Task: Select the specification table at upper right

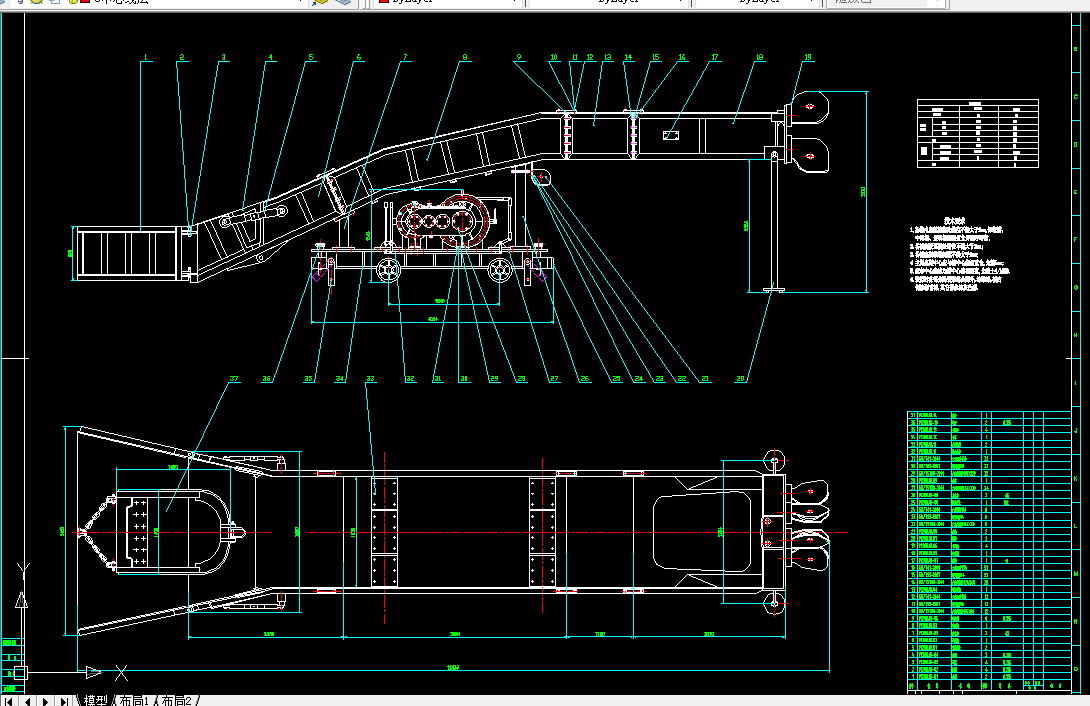Action: (x=977, y=133)
